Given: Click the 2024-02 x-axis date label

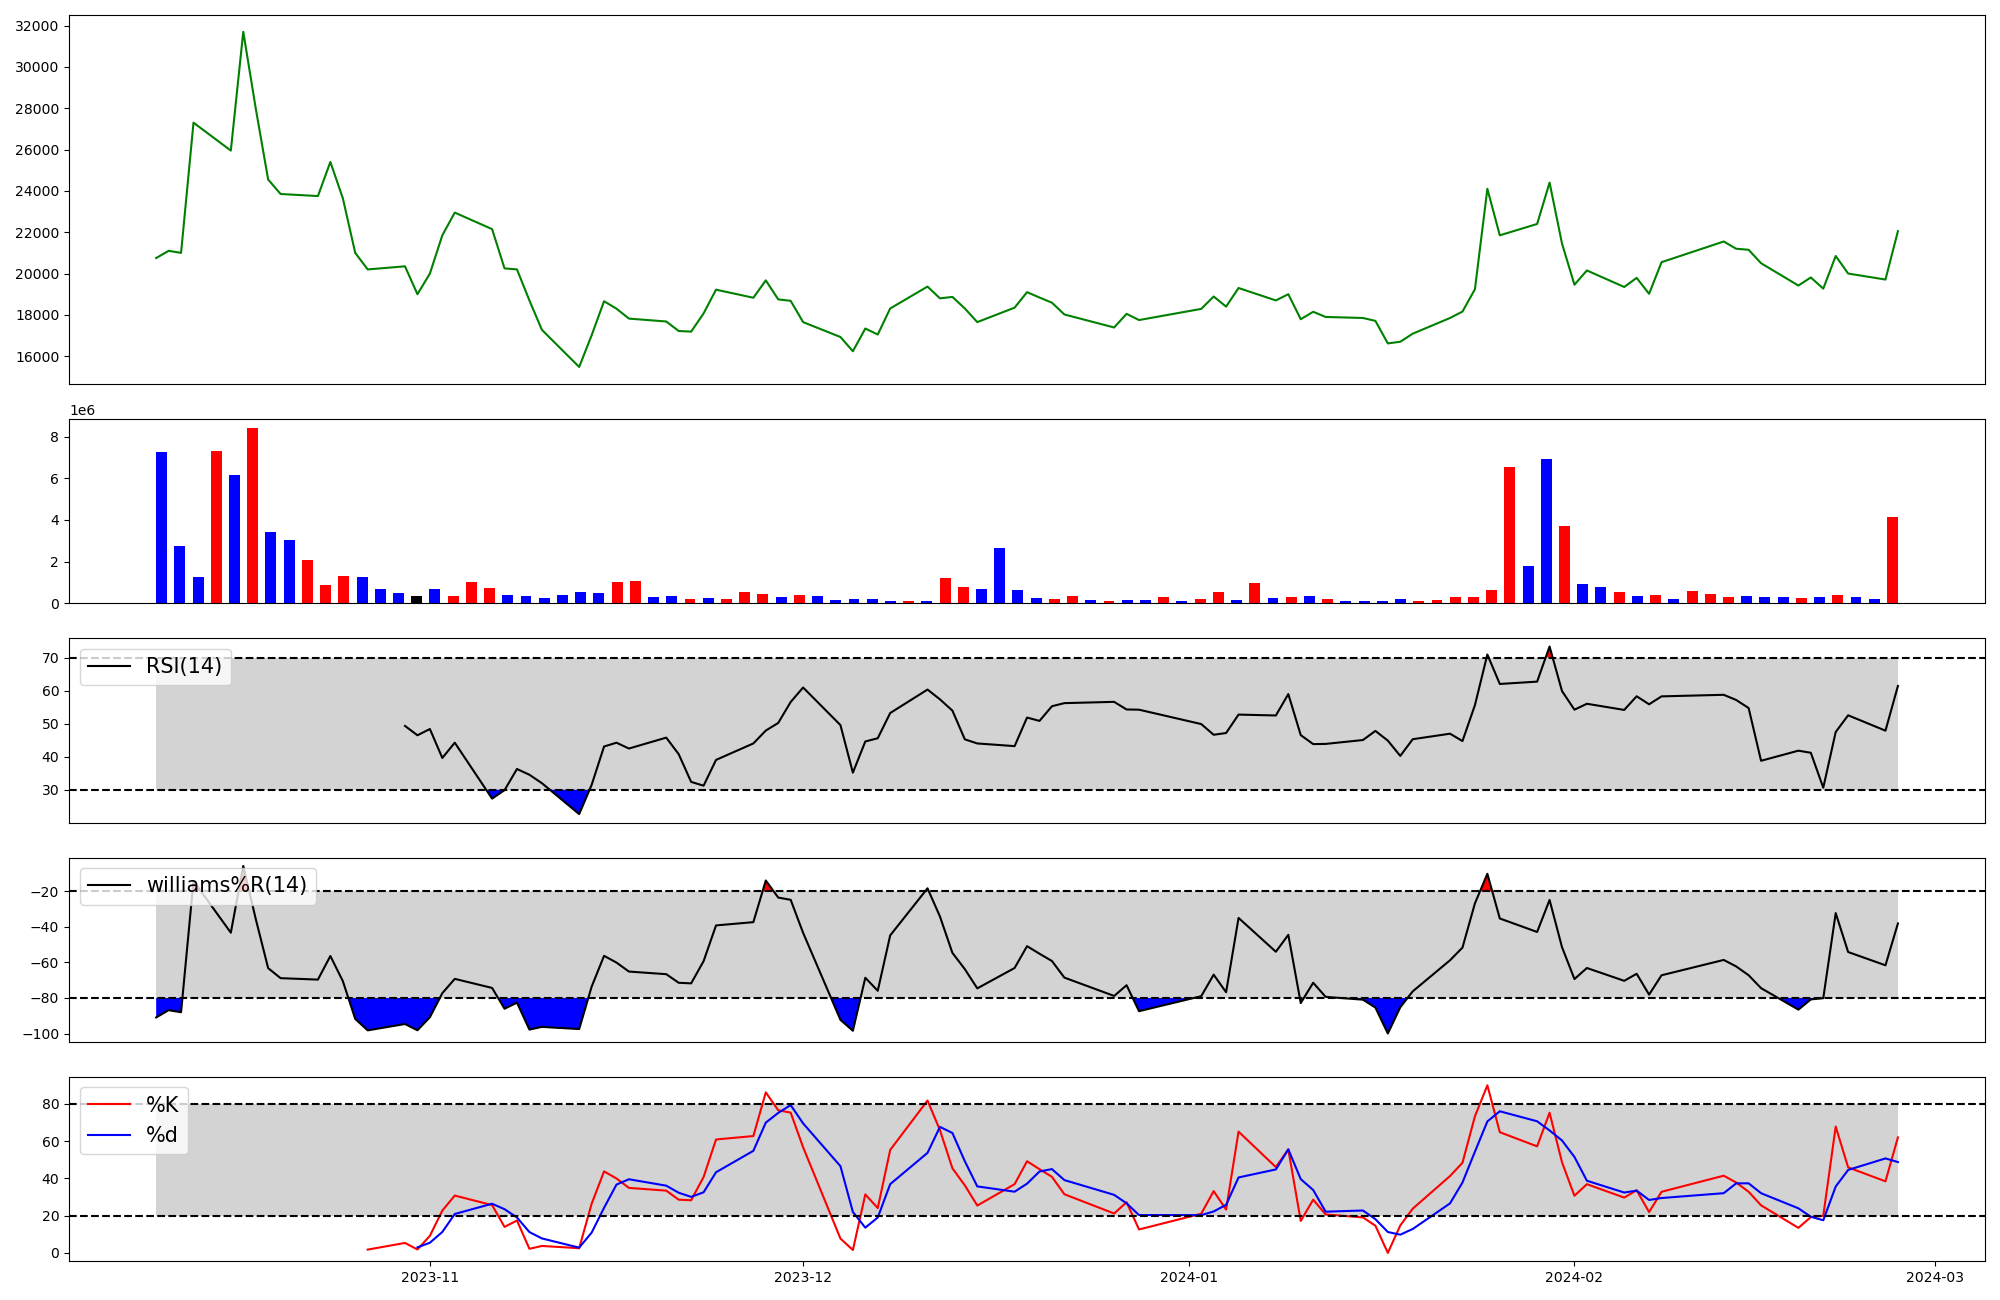Looking at the screenshot, I should (x=1574, y=1277).
